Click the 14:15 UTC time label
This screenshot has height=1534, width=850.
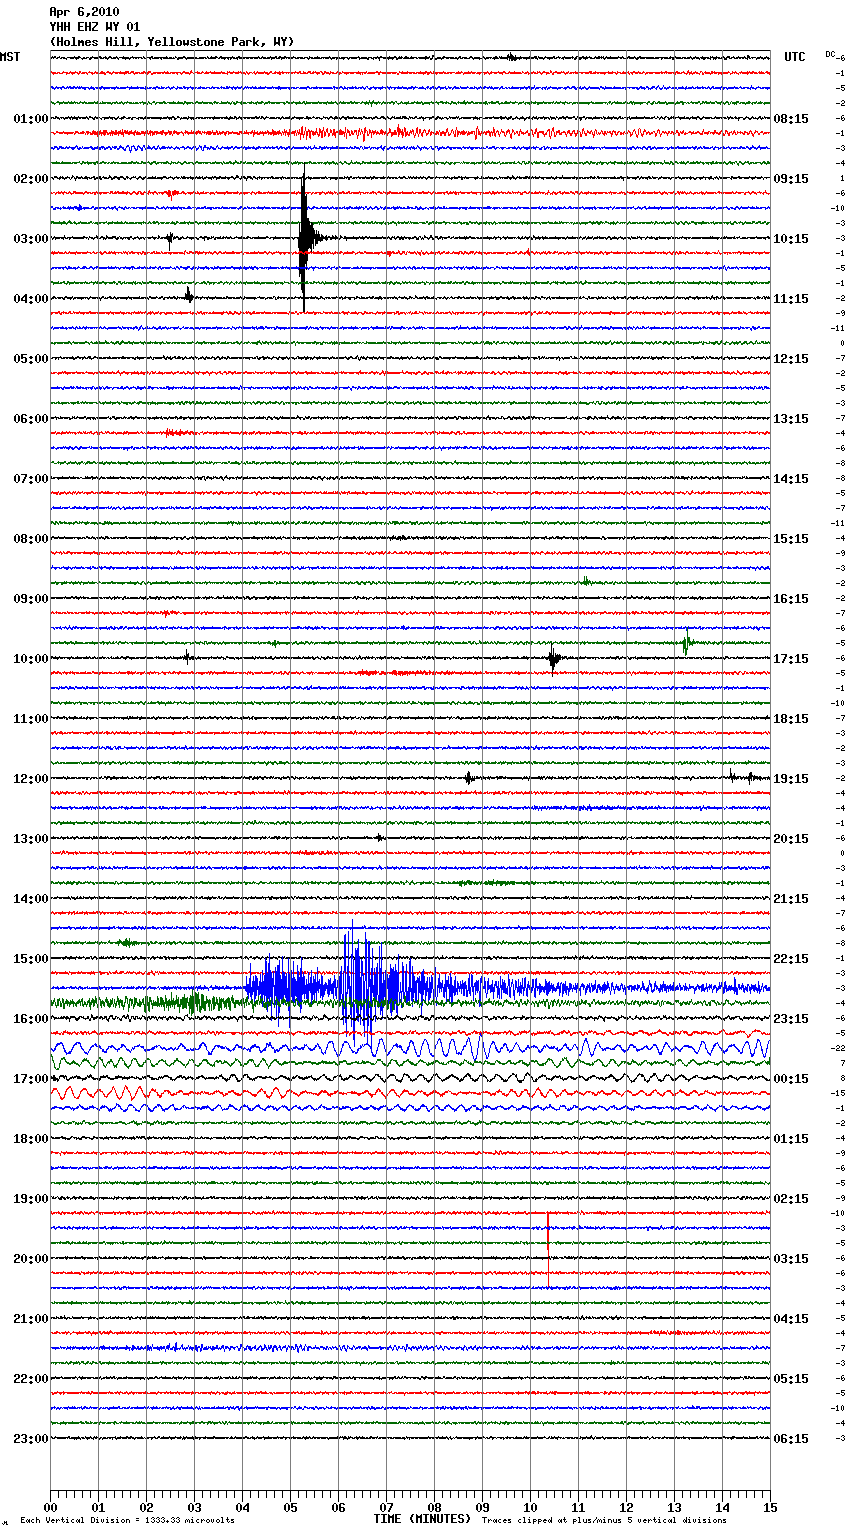(791, 479)
